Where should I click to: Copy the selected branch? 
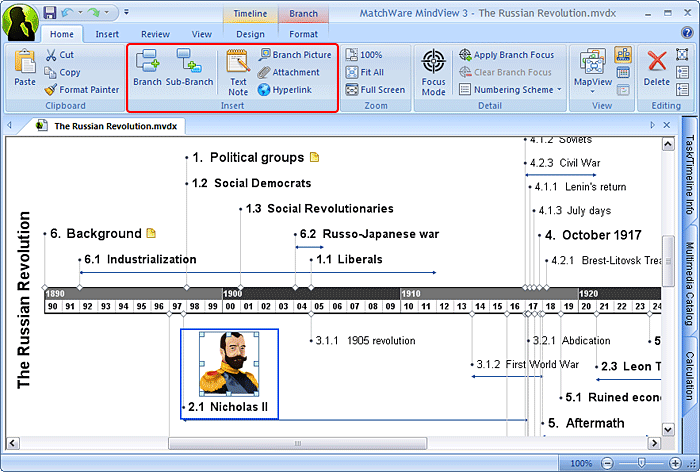[62, 72]
